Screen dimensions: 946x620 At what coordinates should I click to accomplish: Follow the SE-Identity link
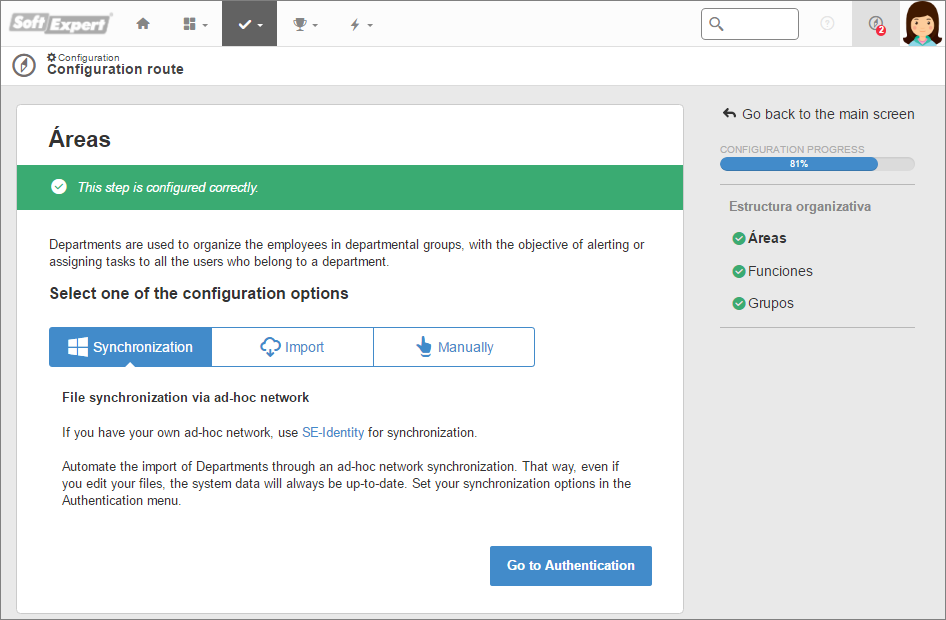[333, 432]
